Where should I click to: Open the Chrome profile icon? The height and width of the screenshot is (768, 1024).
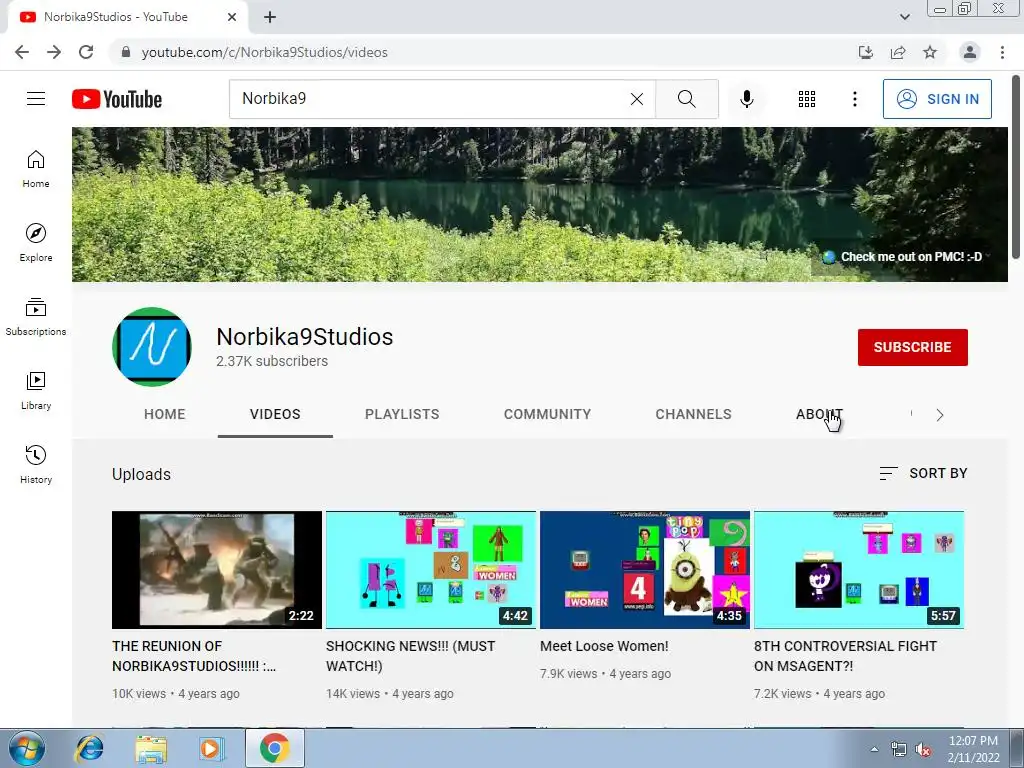click(x=970, y=52)
